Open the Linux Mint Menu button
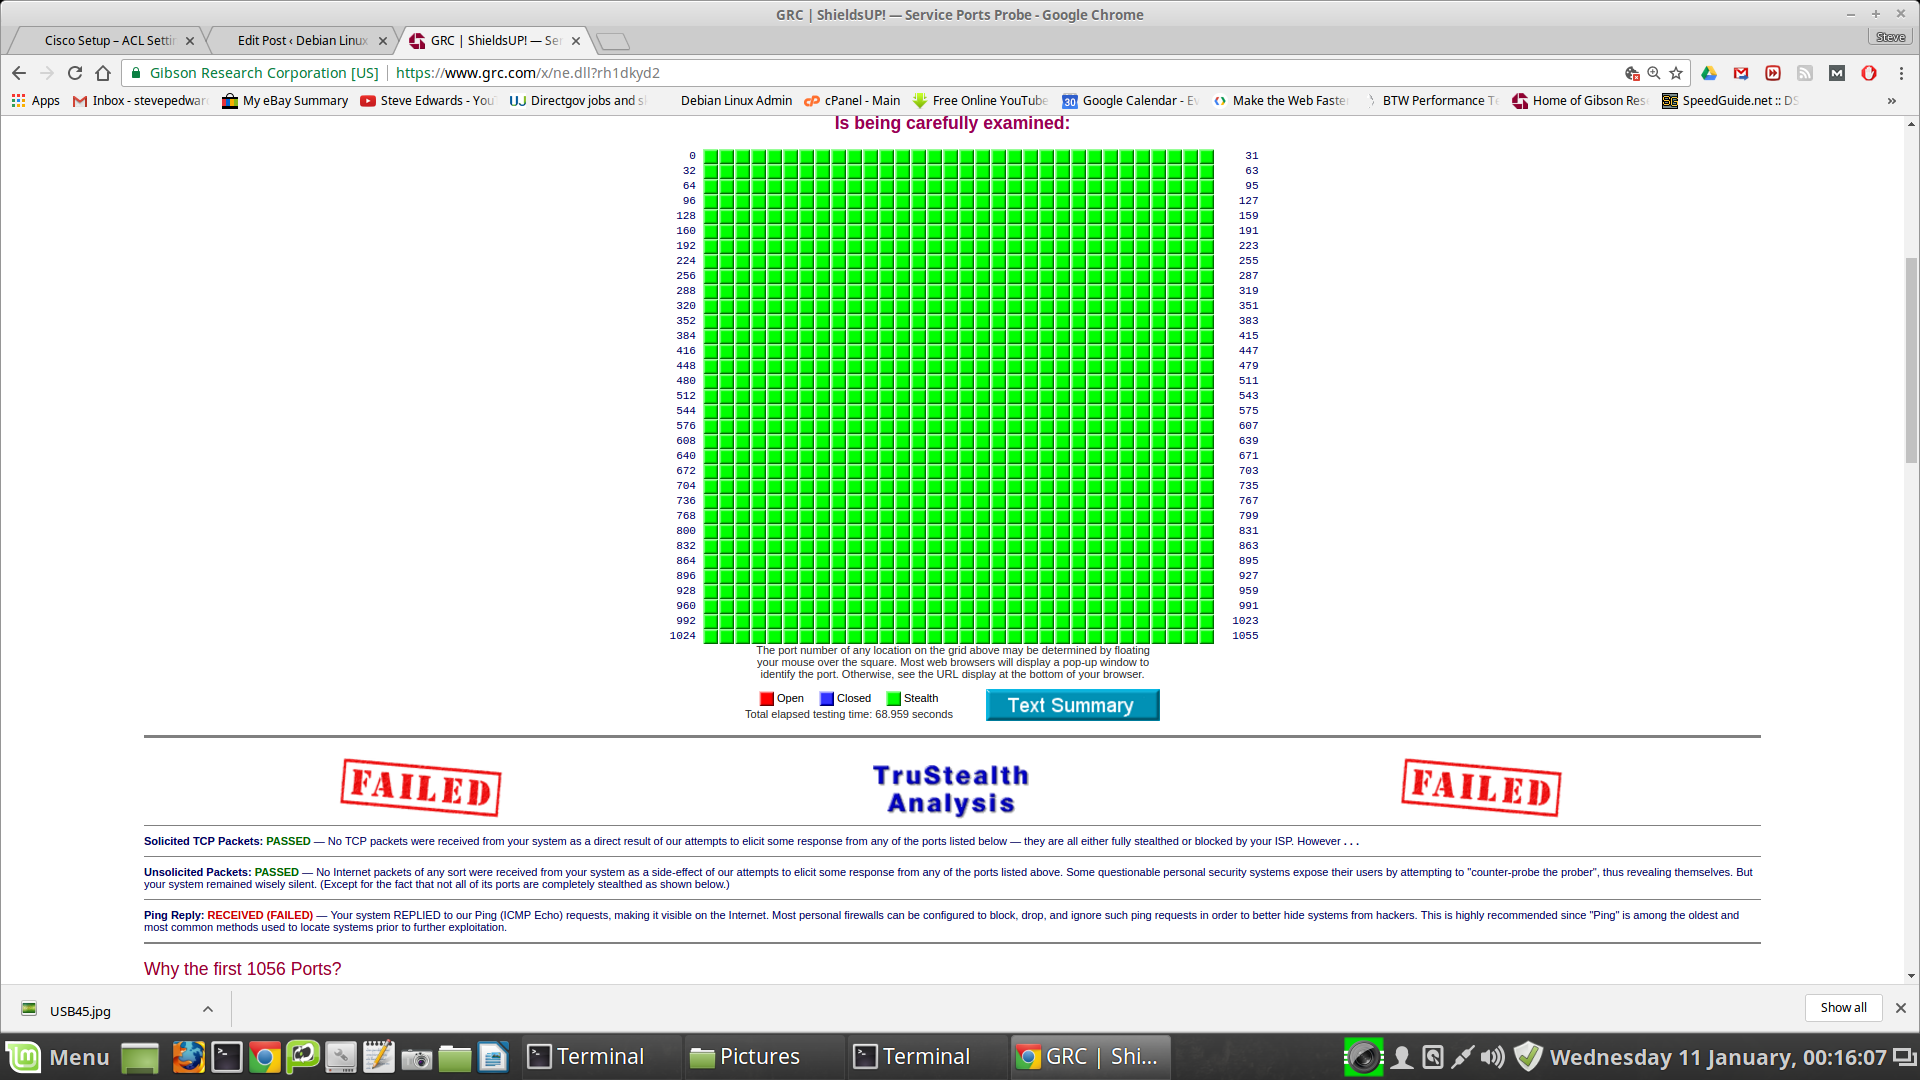The width and height of the screenshot is (1920, 1080). pos(58,1057)
